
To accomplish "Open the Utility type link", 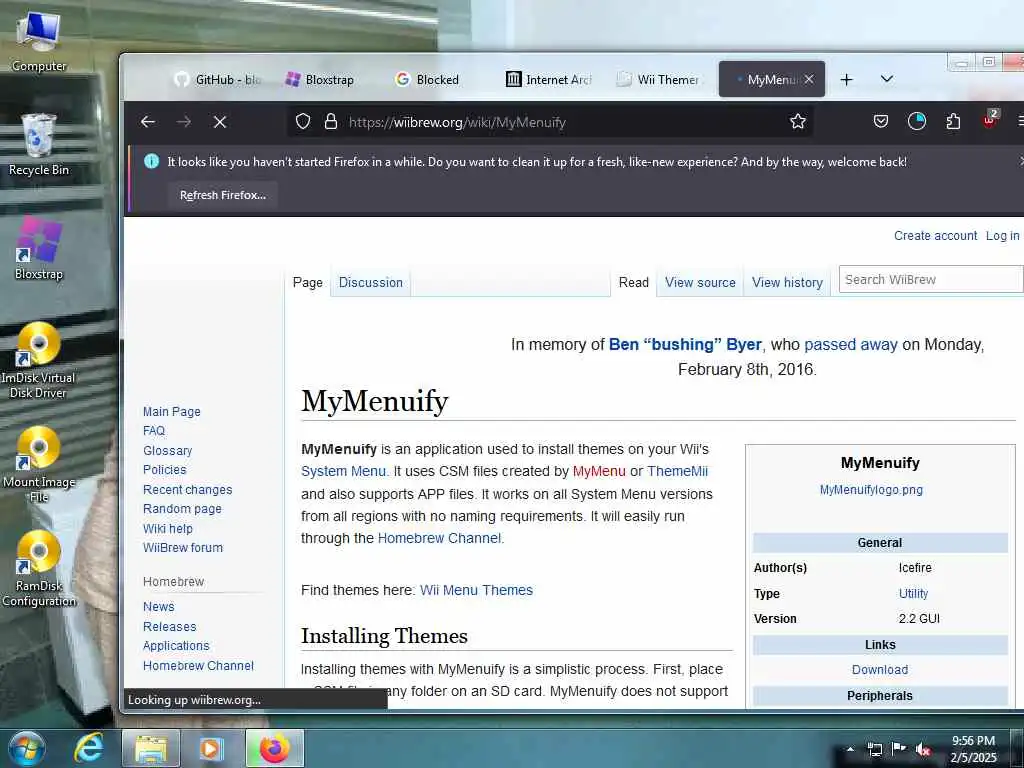I will point(913,593).
